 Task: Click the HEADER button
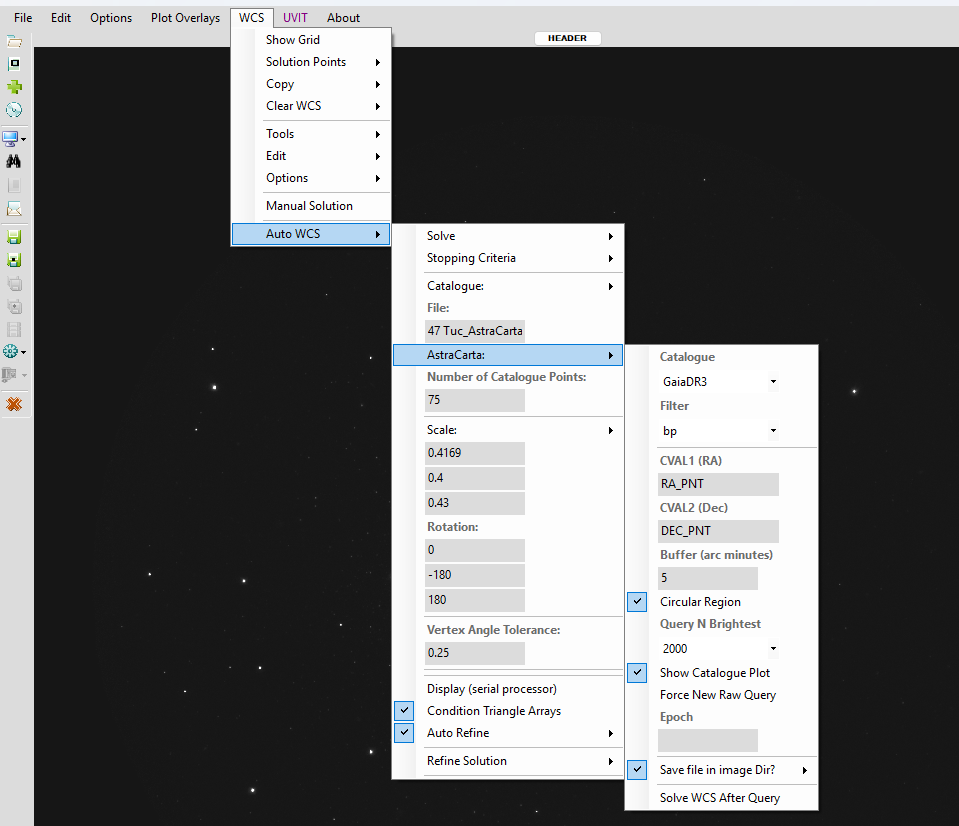tap(567, 38)
